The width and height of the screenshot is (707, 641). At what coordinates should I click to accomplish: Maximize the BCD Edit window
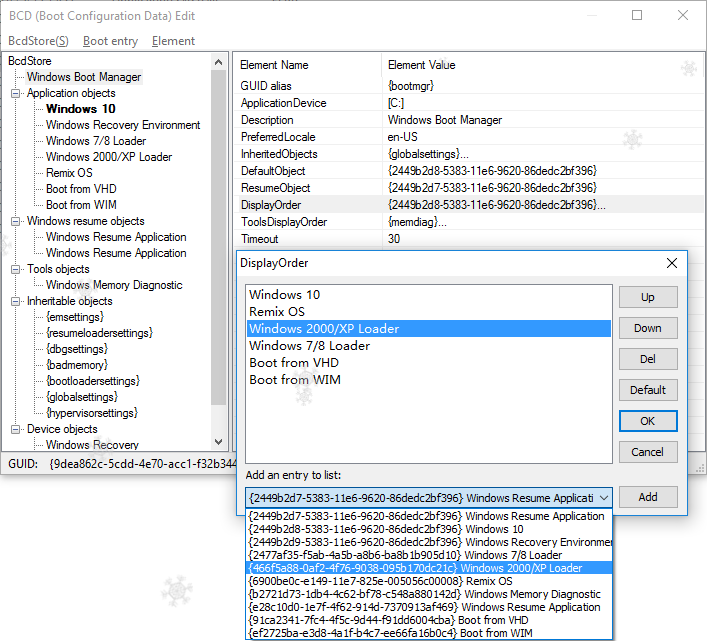tap(637, 15)
